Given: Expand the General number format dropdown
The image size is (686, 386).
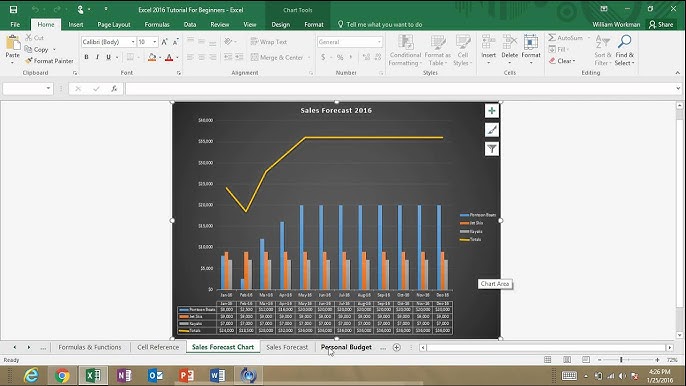Looking at the screenshot, I should 379,42.
